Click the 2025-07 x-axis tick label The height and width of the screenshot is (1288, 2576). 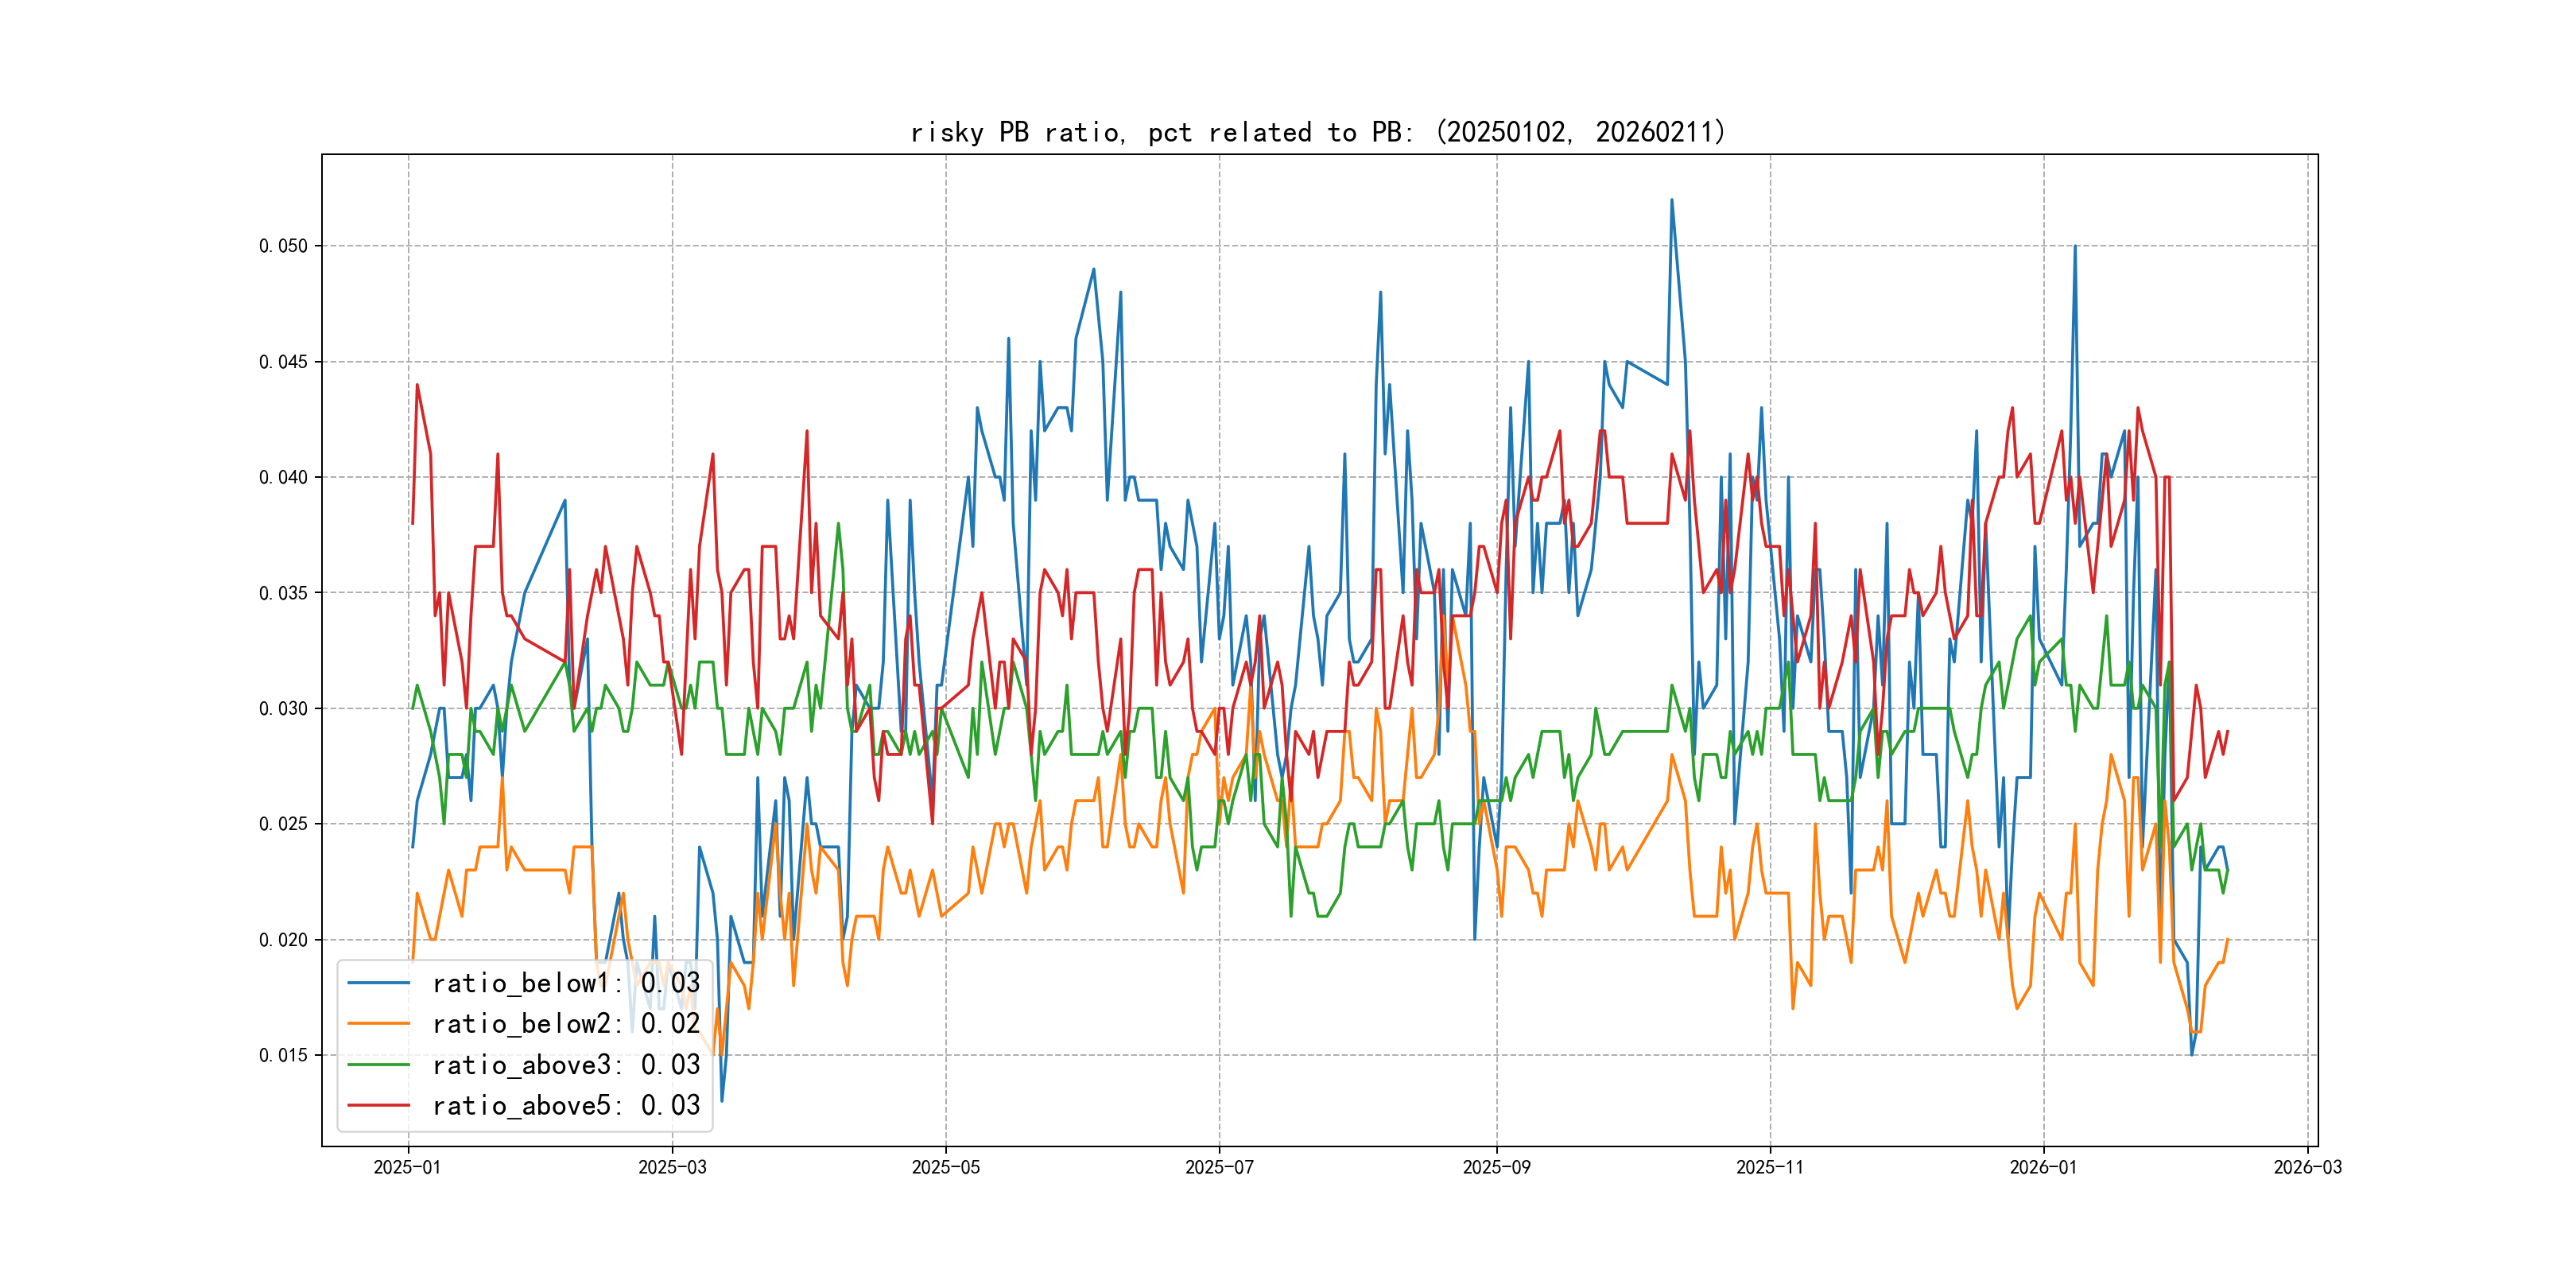[1219, 1167]
